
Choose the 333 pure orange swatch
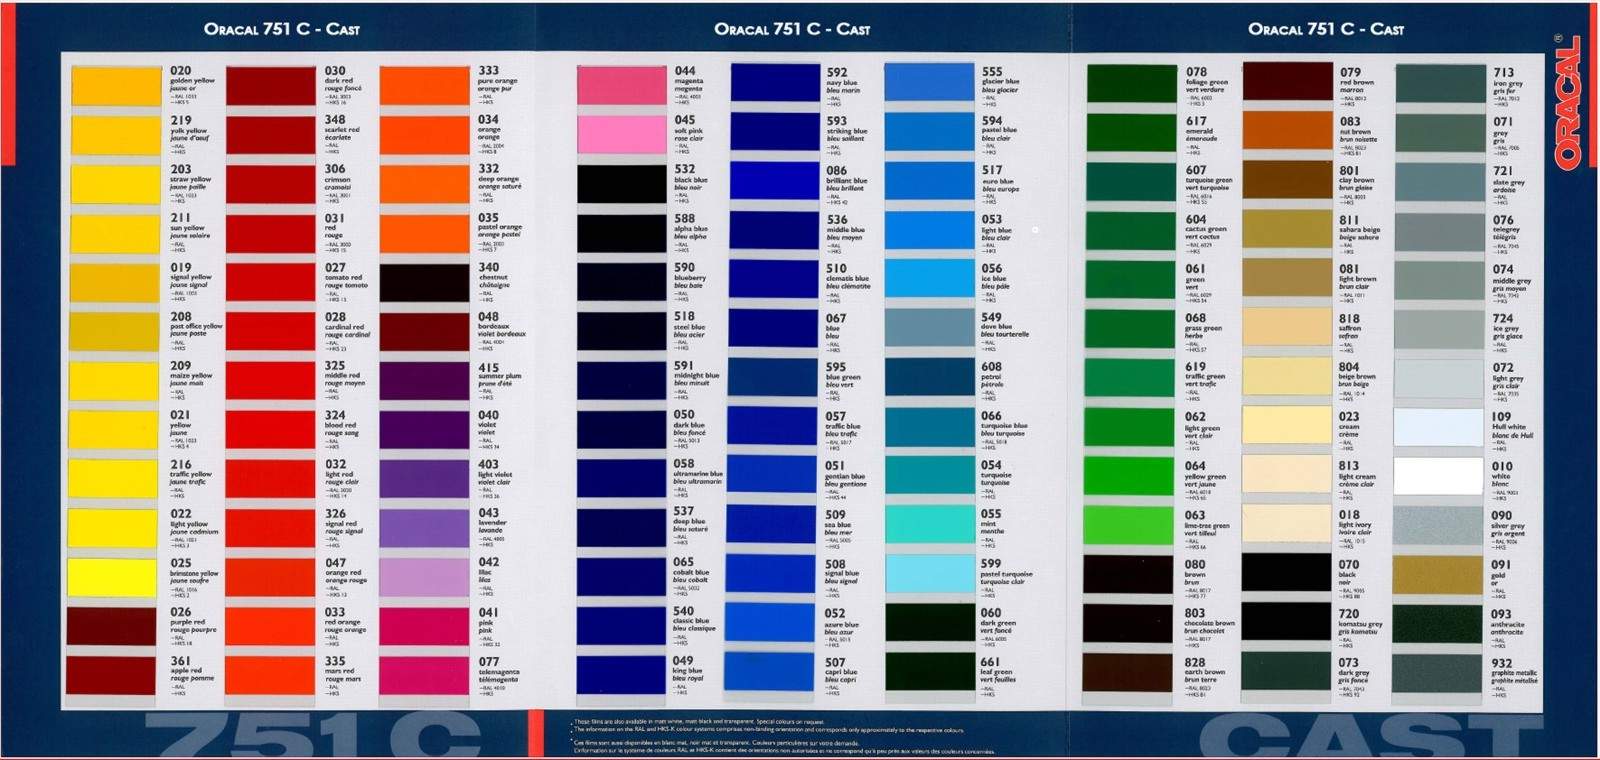(424, 86)
